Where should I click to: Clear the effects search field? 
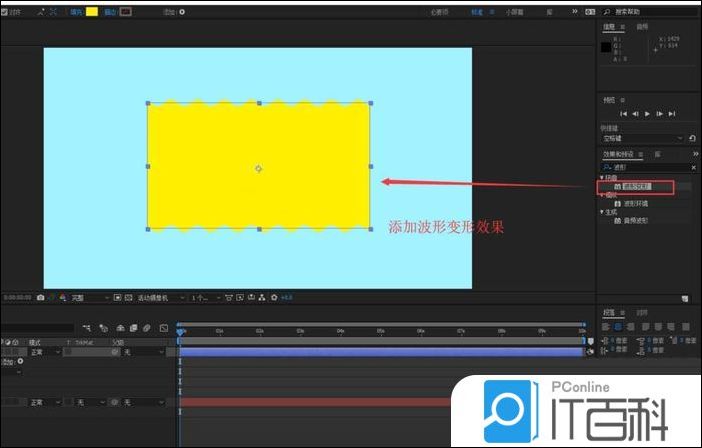click(694, 167)
